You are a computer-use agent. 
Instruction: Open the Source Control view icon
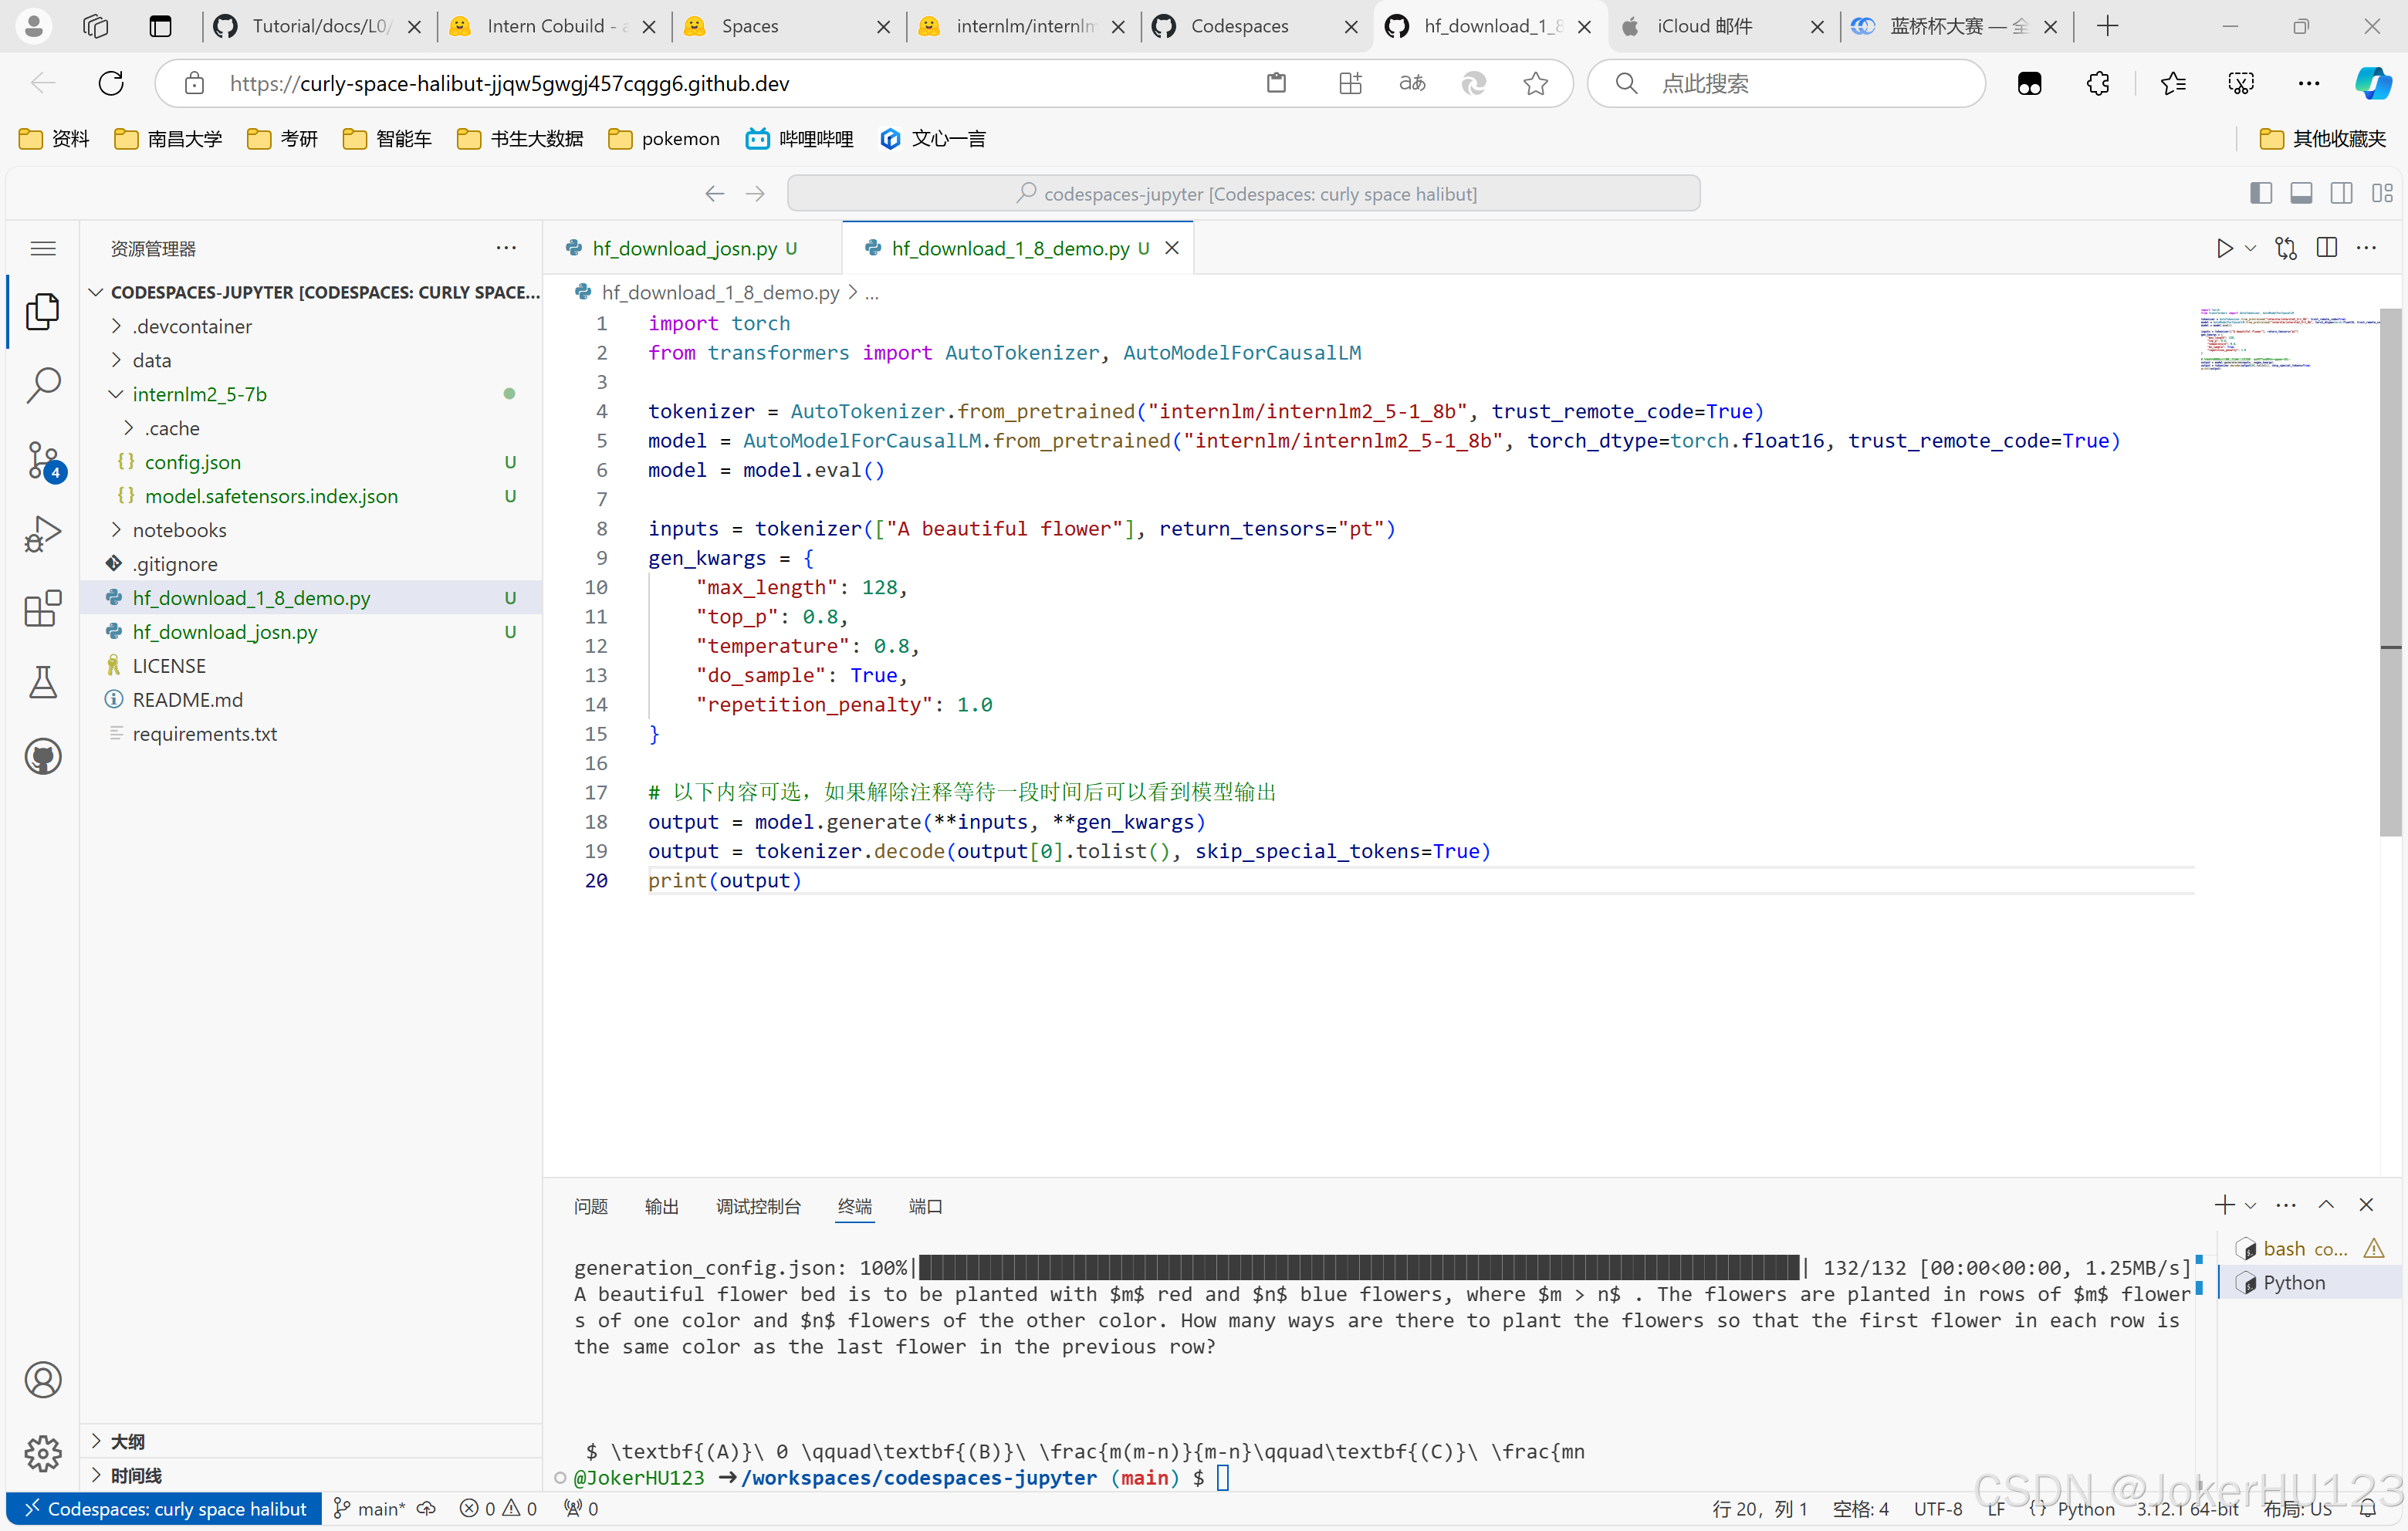pos(43,460)
